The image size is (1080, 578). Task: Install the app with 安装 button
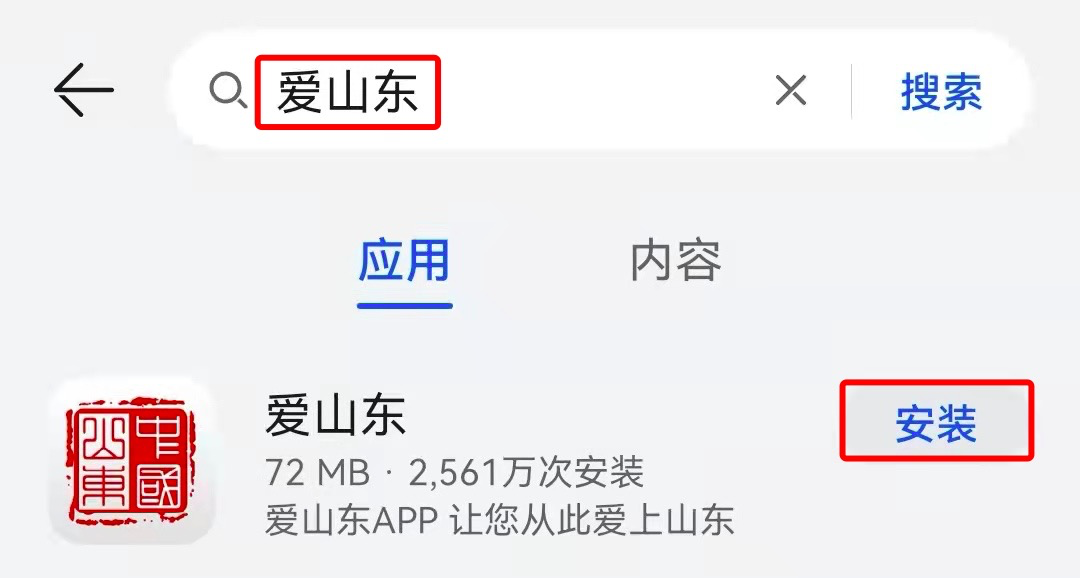[937, 421]
